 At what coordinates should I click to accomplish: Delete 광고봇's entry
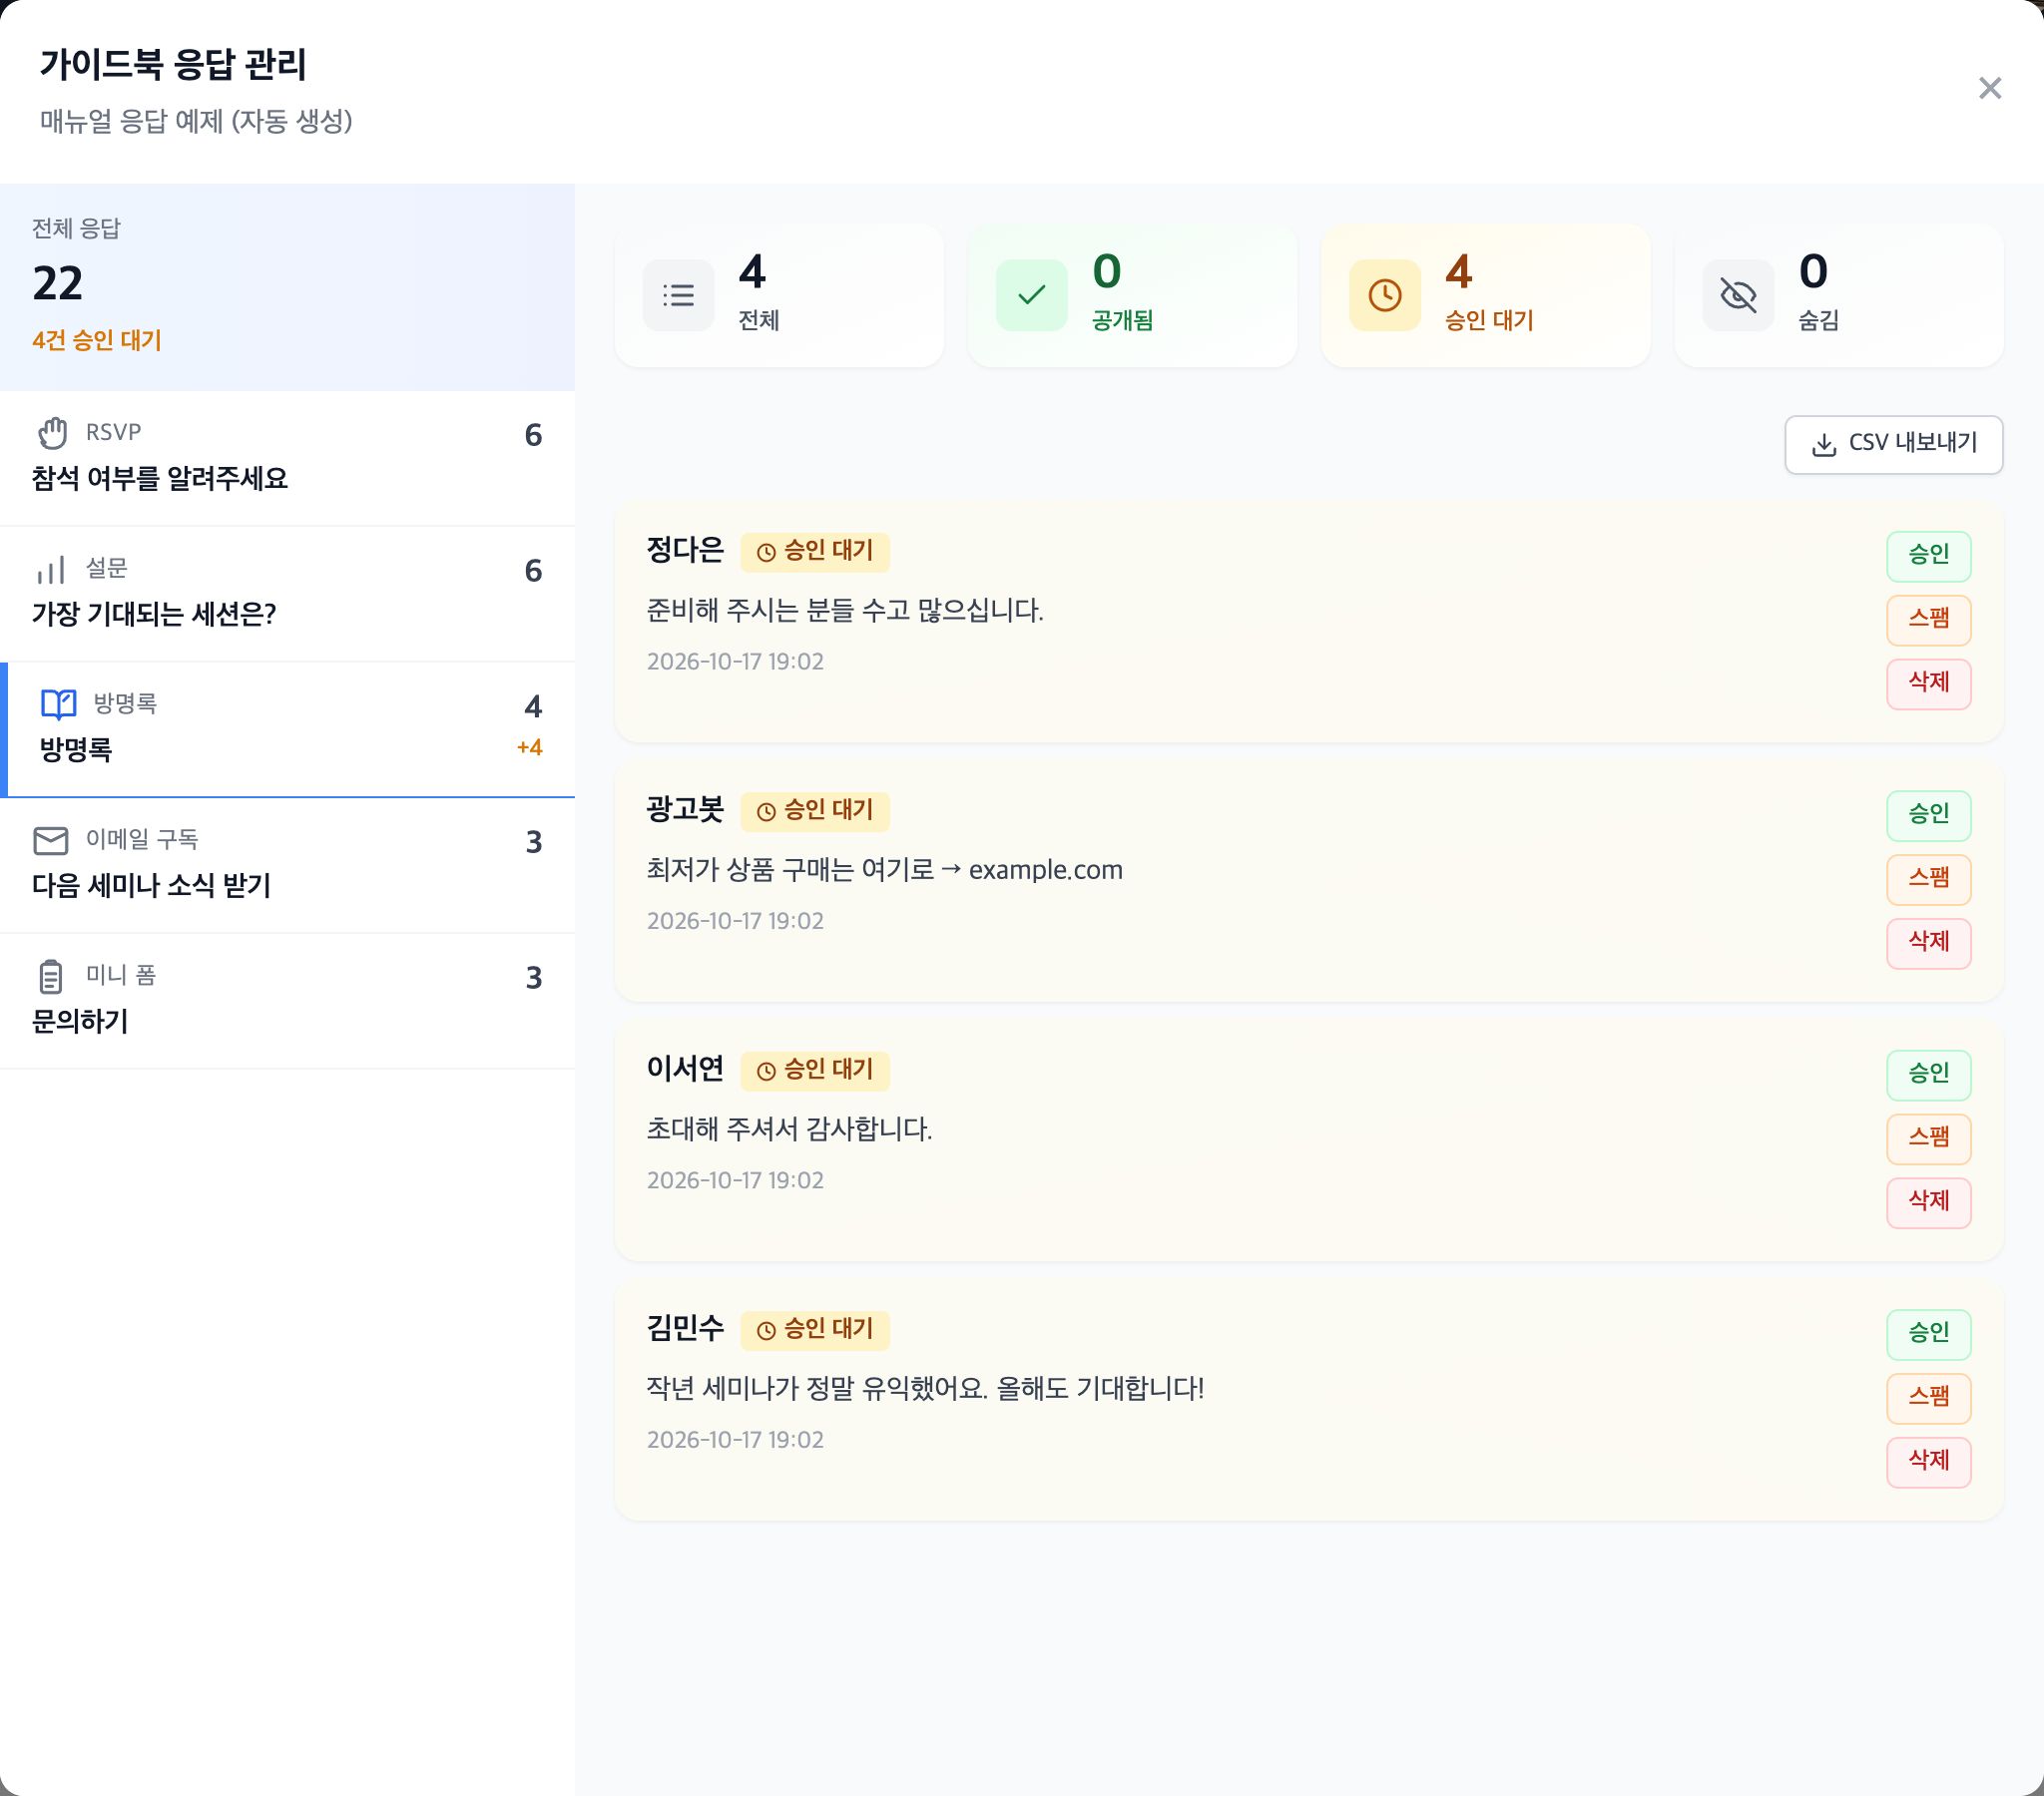pyautogui.click(x=1928, y=942)
